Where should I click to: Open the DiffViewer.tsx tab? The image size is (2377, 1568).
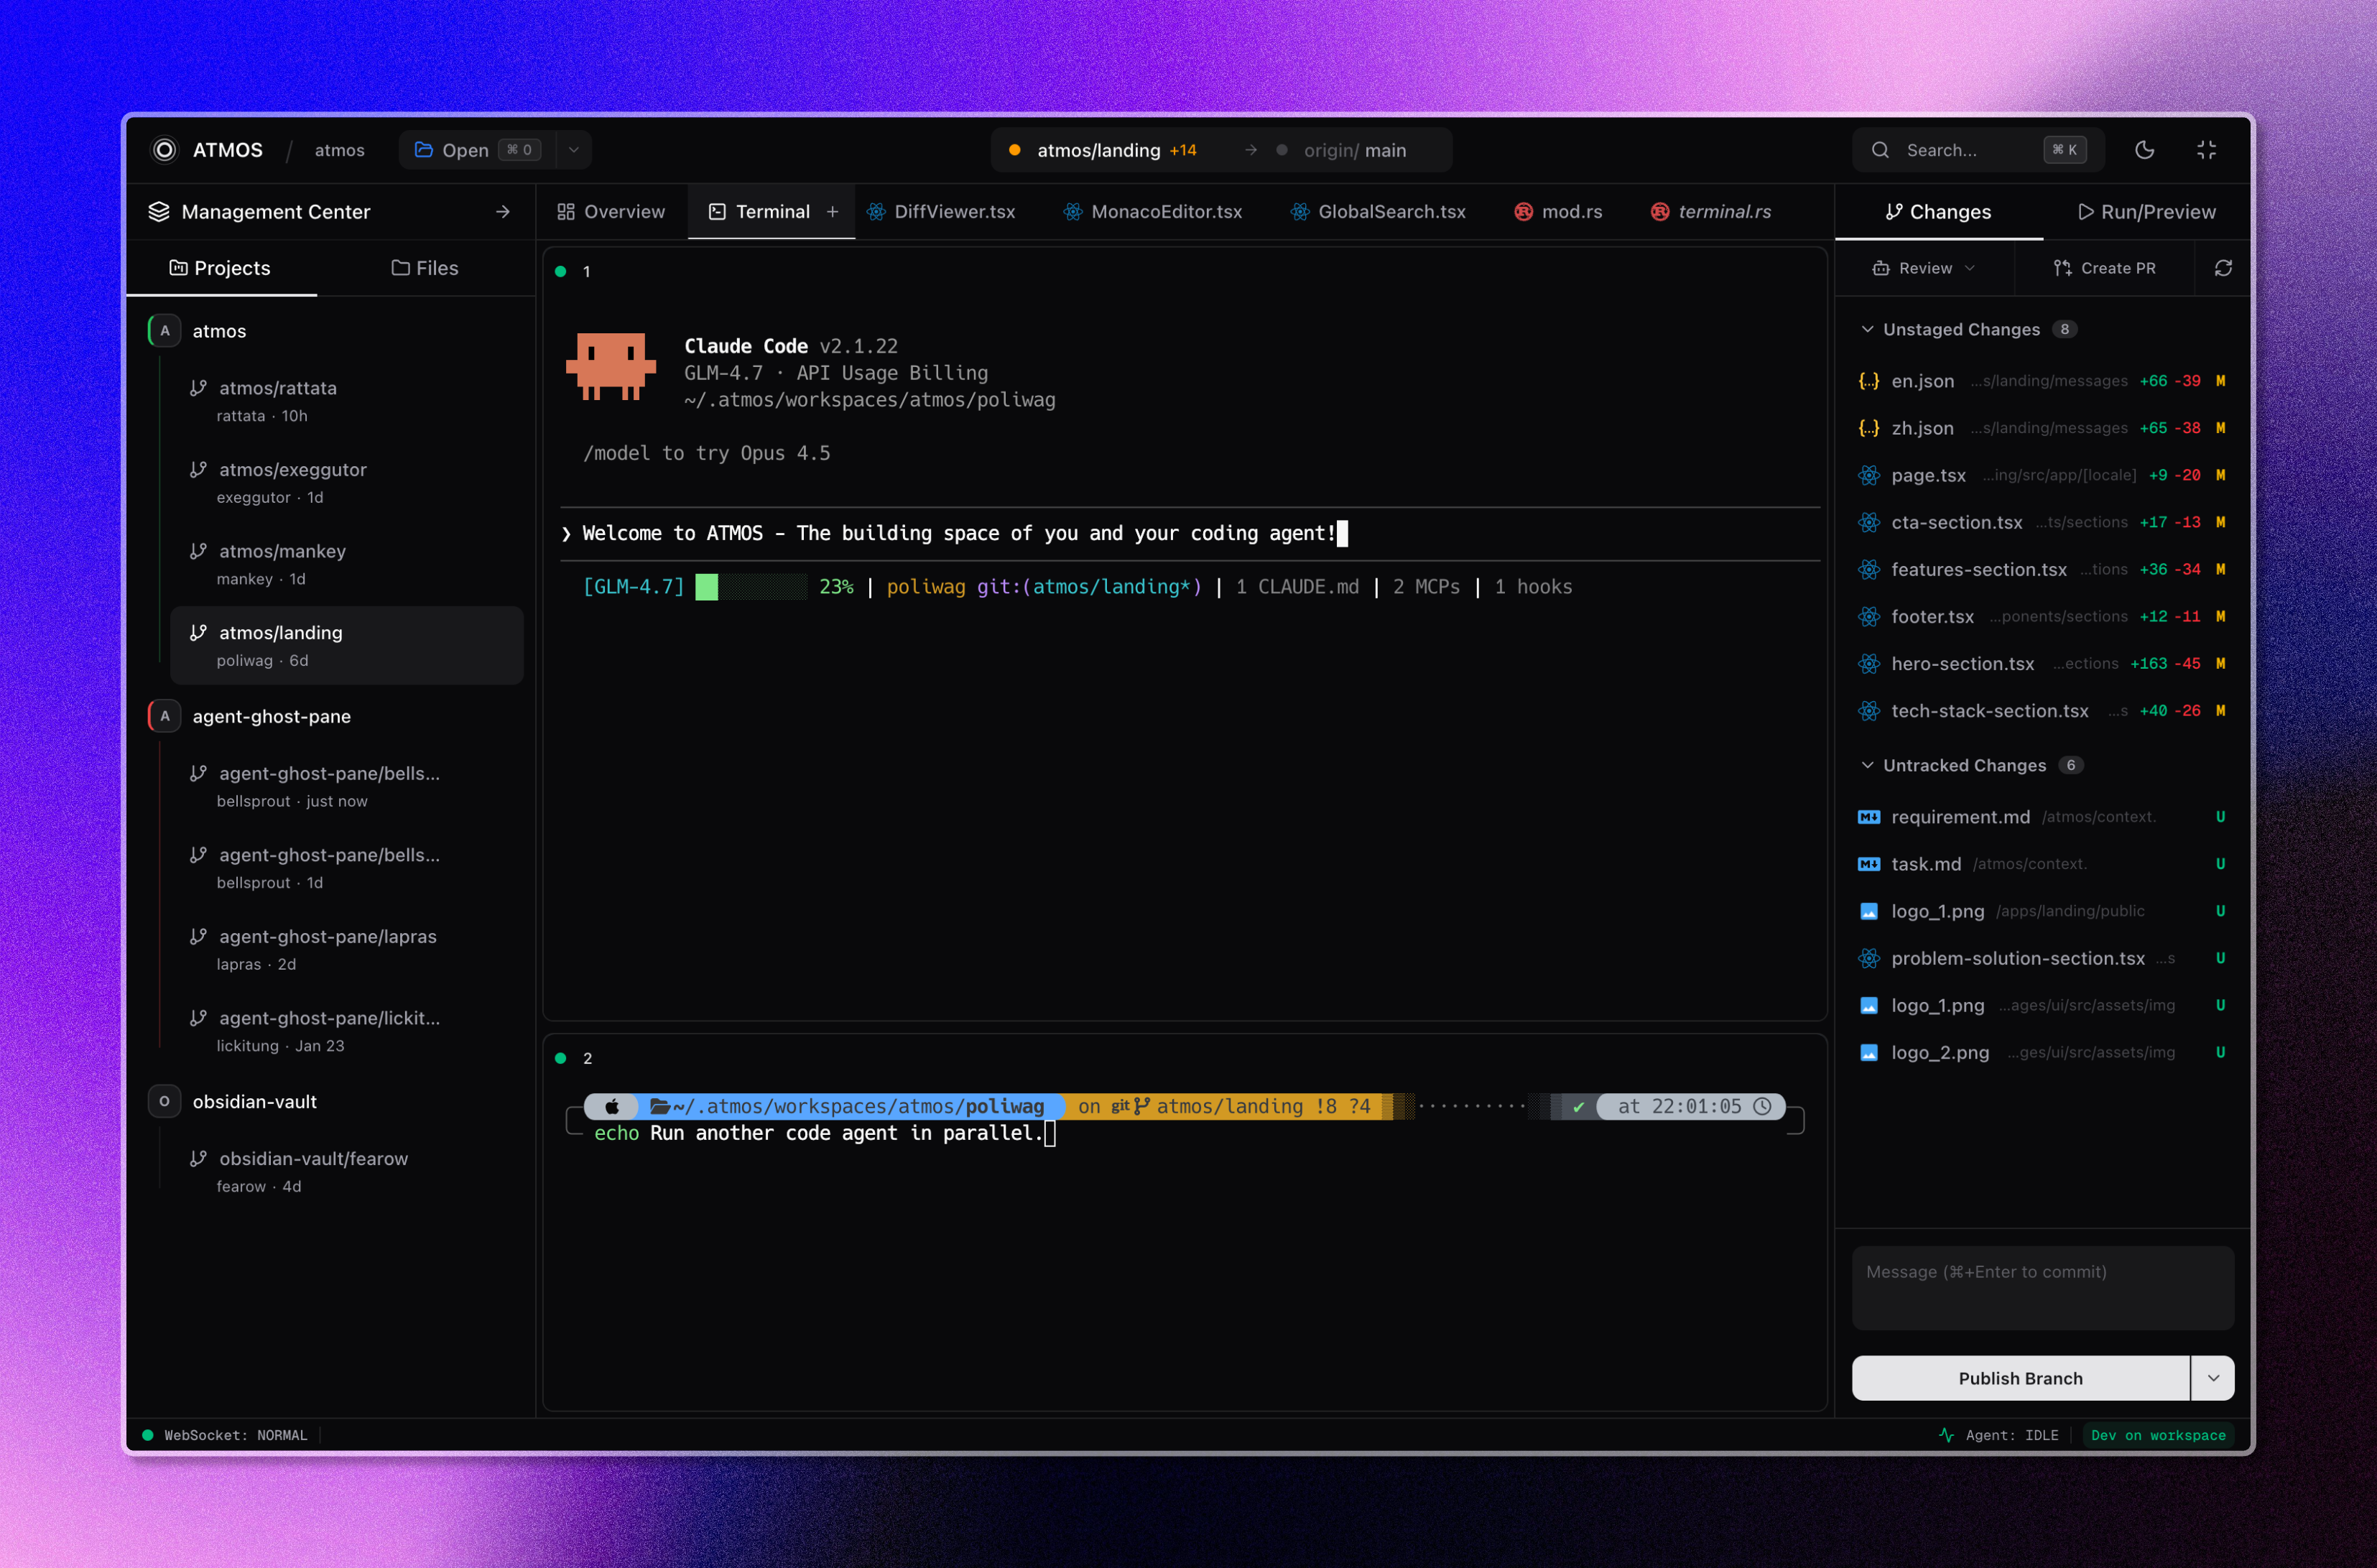click(x=941, y=212)
